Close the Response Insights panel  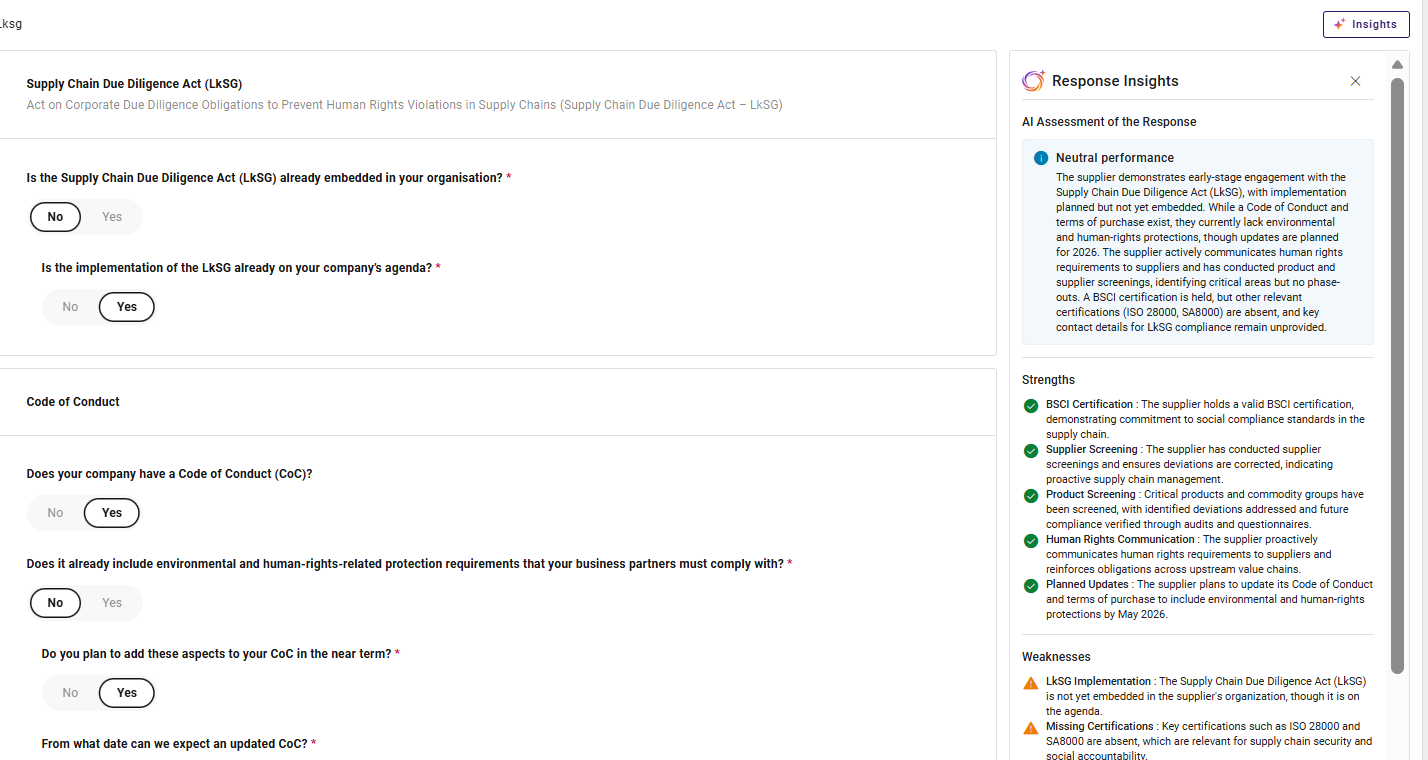(1355, 81)
